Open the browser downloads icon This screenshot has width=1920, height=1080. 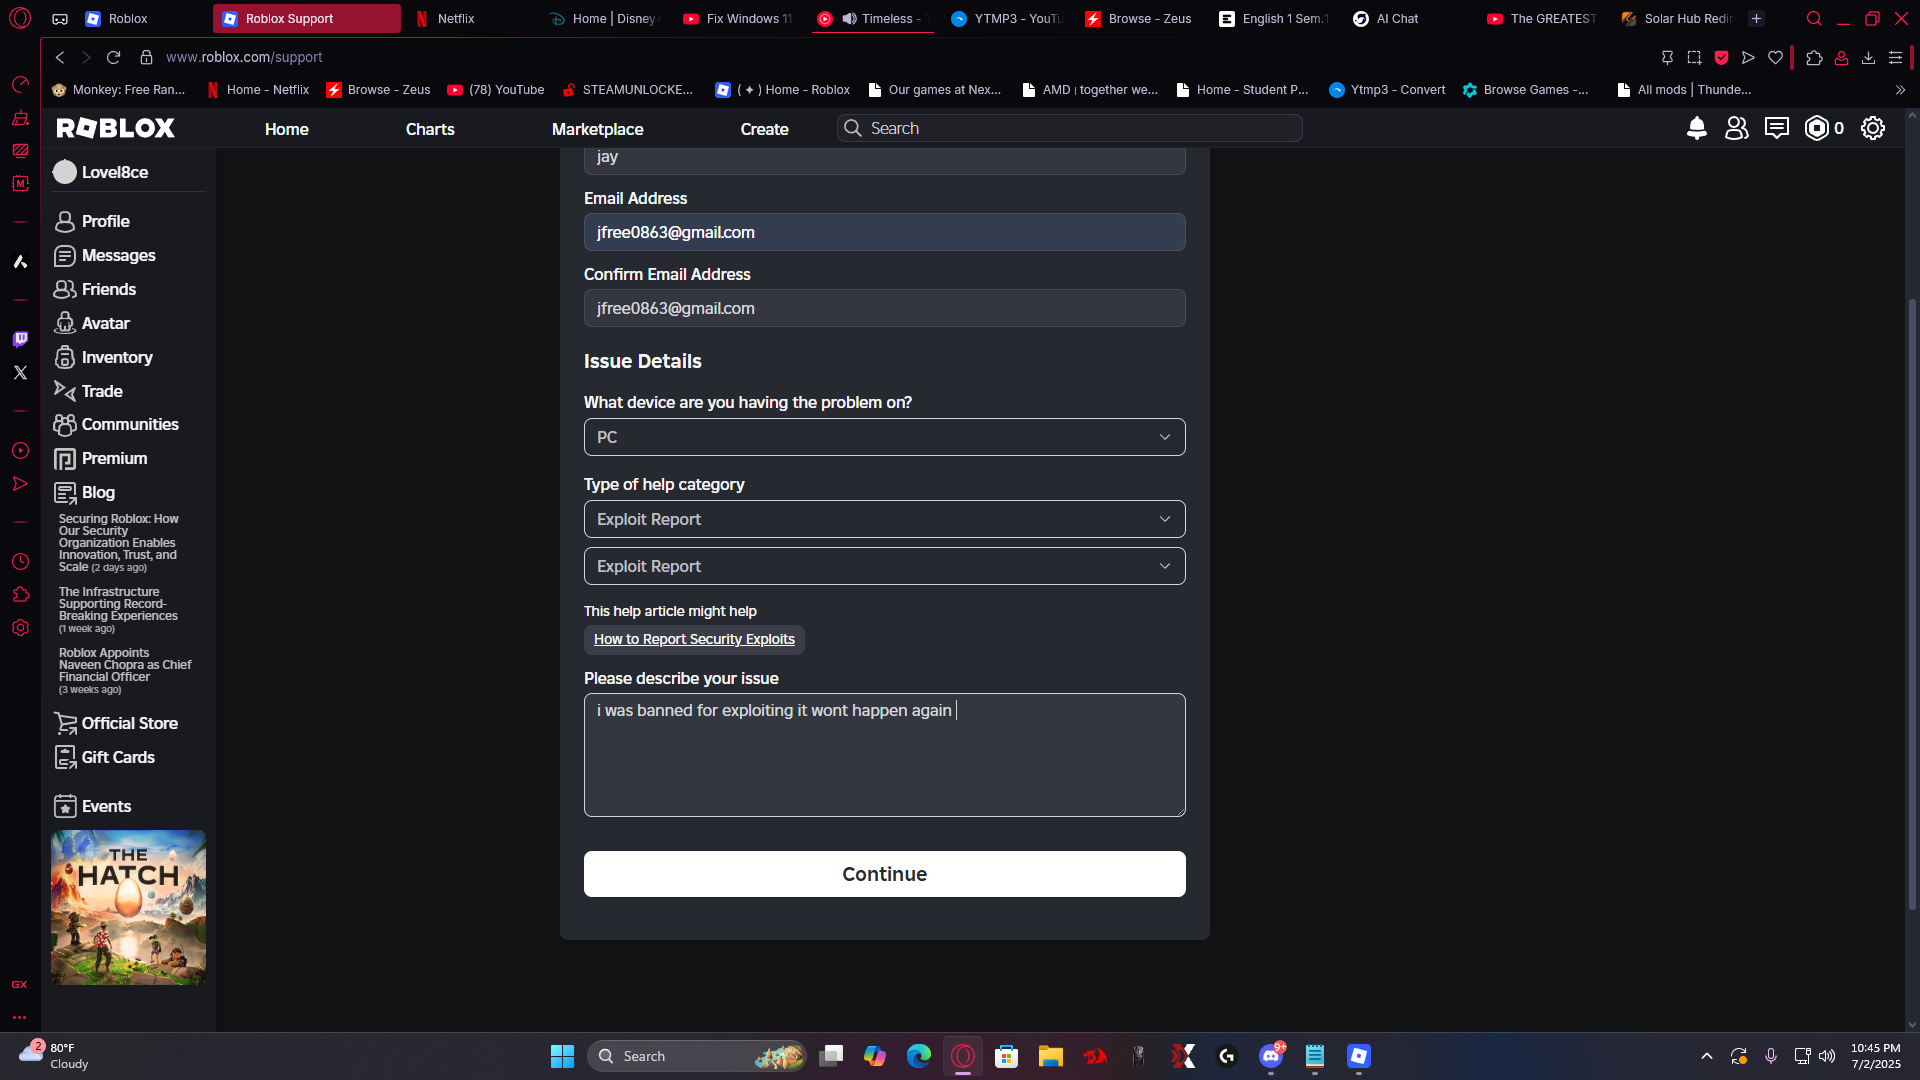pyautogui.click(x=1868, y=57)
